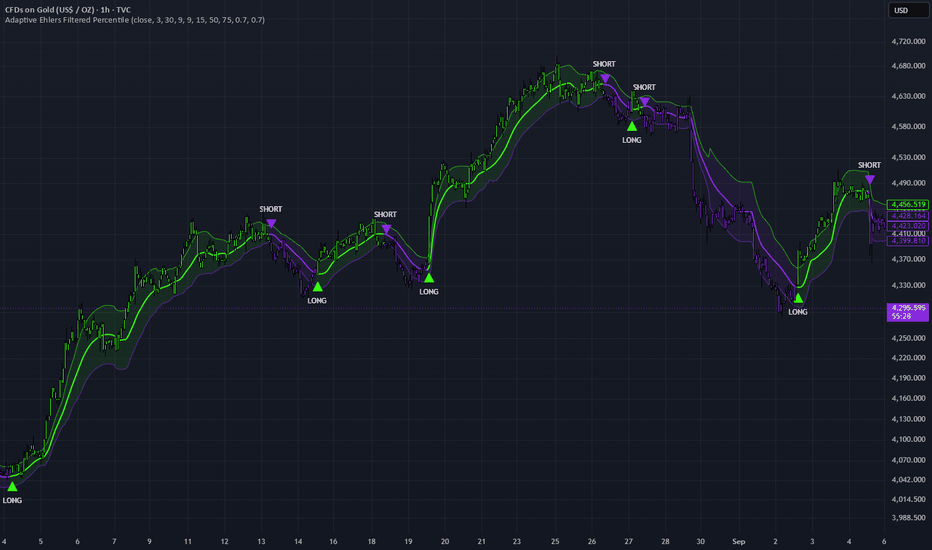Click the 25 date on time axis
Image resolution: width=932 pixels, height=550 pixels.
coord(555,542)
